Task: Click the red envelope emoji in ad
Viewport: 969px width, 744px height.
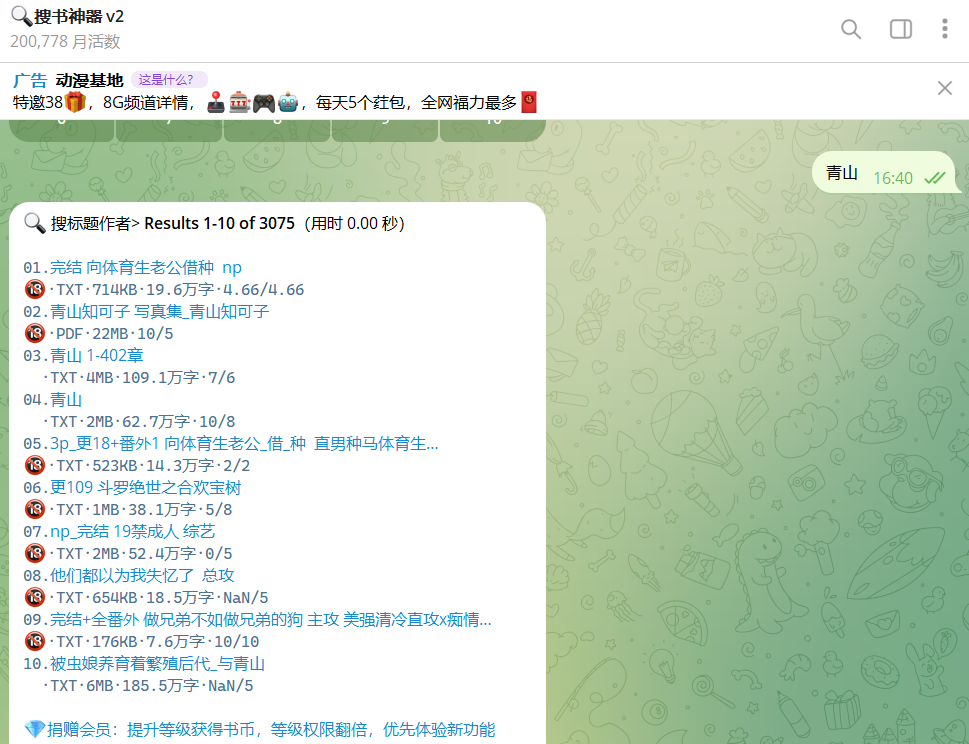Action: [x=528, y=101]
